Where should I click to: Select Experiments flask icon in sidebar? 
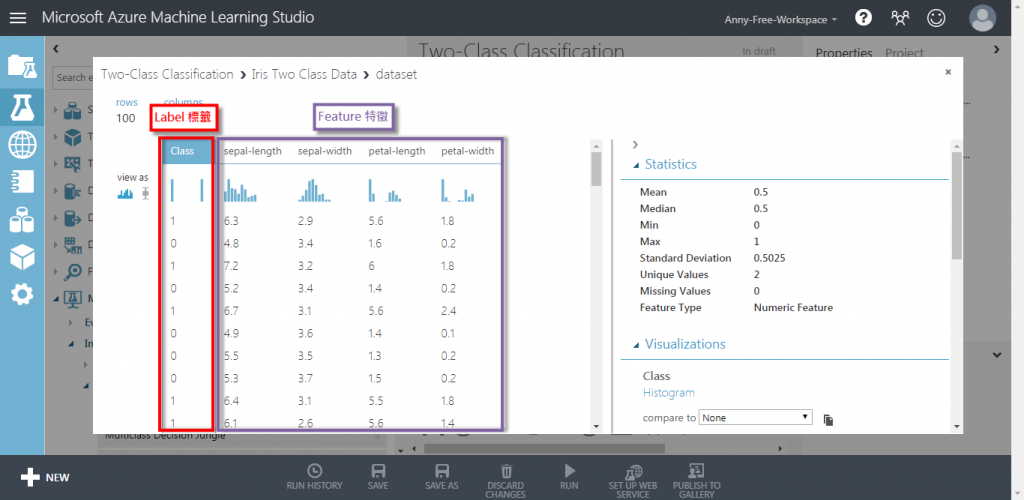(22, 106)
